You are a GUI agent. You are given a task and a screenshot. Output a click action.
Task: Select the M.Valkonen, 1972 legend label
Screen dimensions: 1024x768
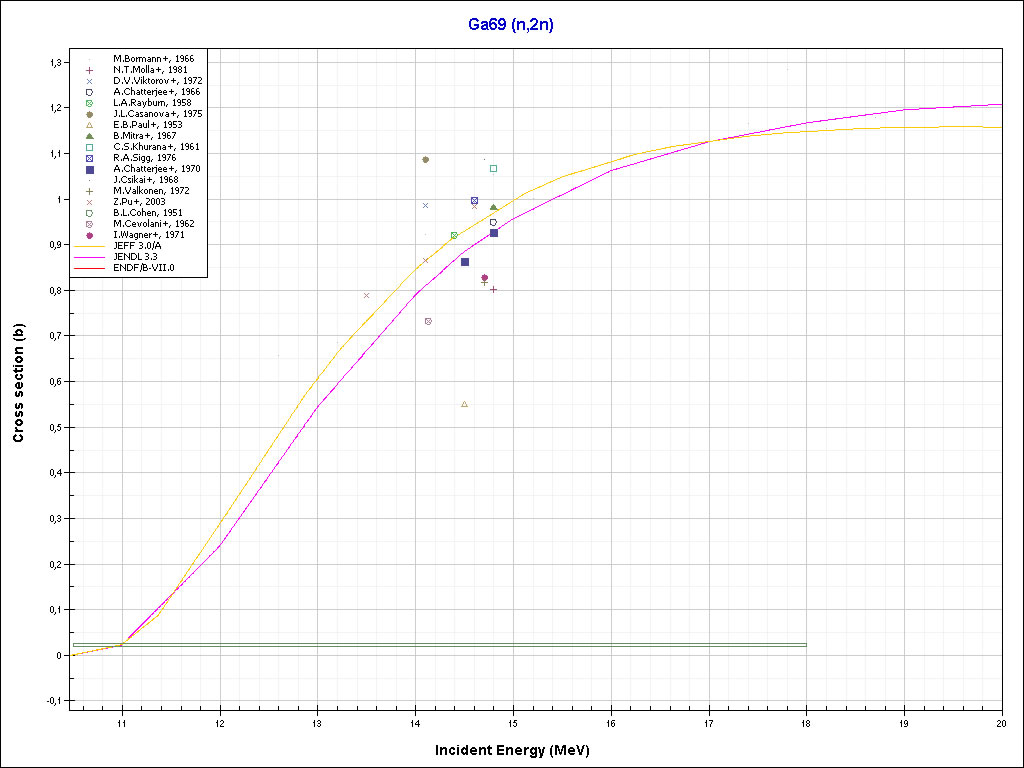click(x=144, y=191)
